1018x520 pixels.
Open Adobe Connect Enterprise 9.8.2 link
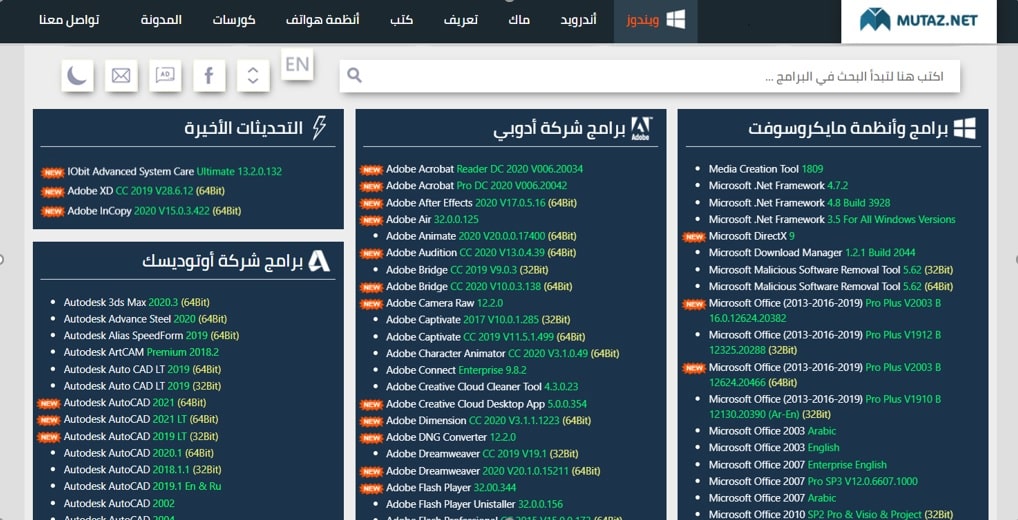(456, 370)
